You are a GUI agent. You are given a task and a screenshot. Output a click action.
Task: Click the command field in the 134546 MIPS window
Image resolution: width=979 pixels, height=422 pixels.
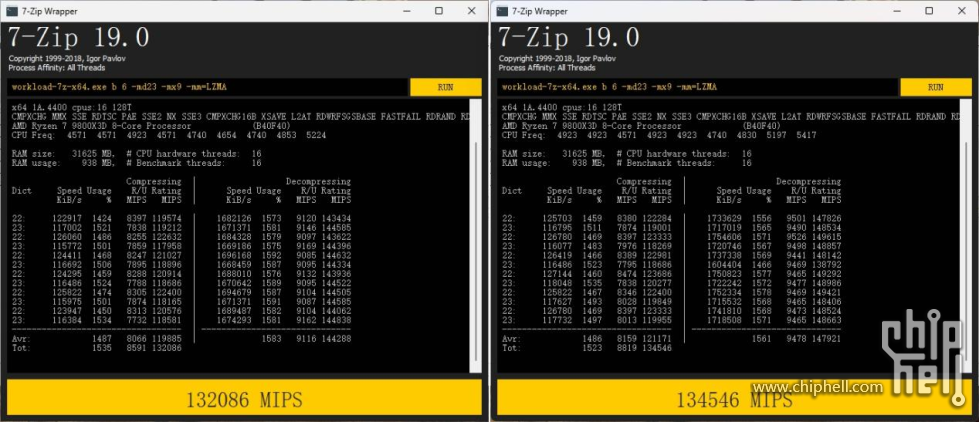[x=697, y=87]
